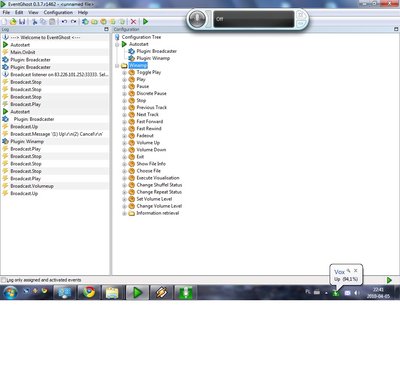
Task: Click the Log panel header button
Action: point(106,29)
